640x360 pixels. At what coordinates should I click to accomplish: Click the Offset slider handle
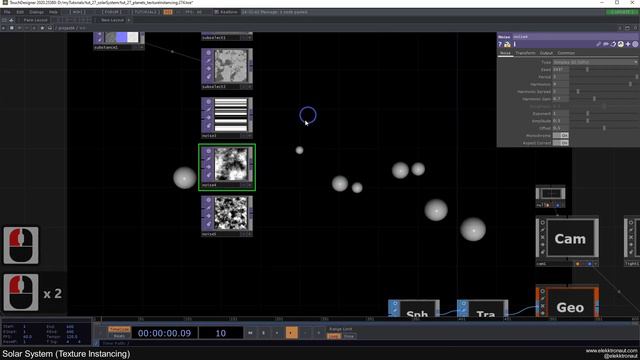pyautogui.click(x=604, y=128)
